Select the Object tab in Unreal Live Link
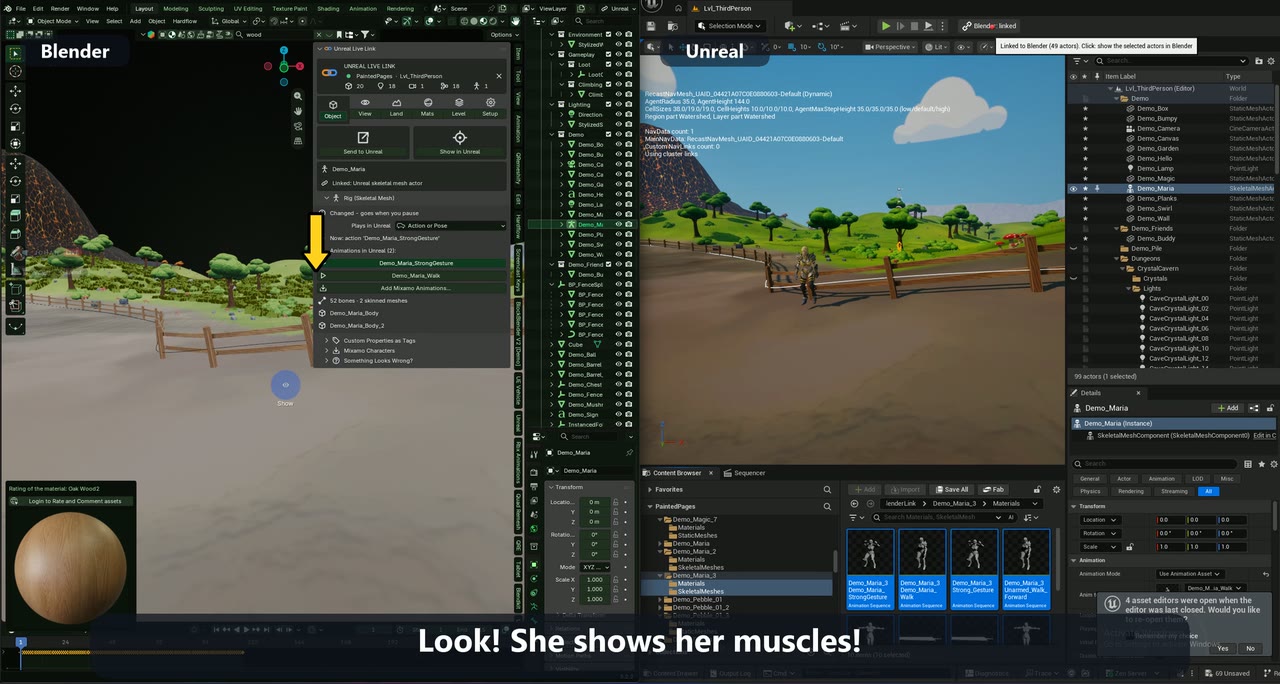Image resolution: width=1280 pixels, height=684 pixels. coord(333,108)
